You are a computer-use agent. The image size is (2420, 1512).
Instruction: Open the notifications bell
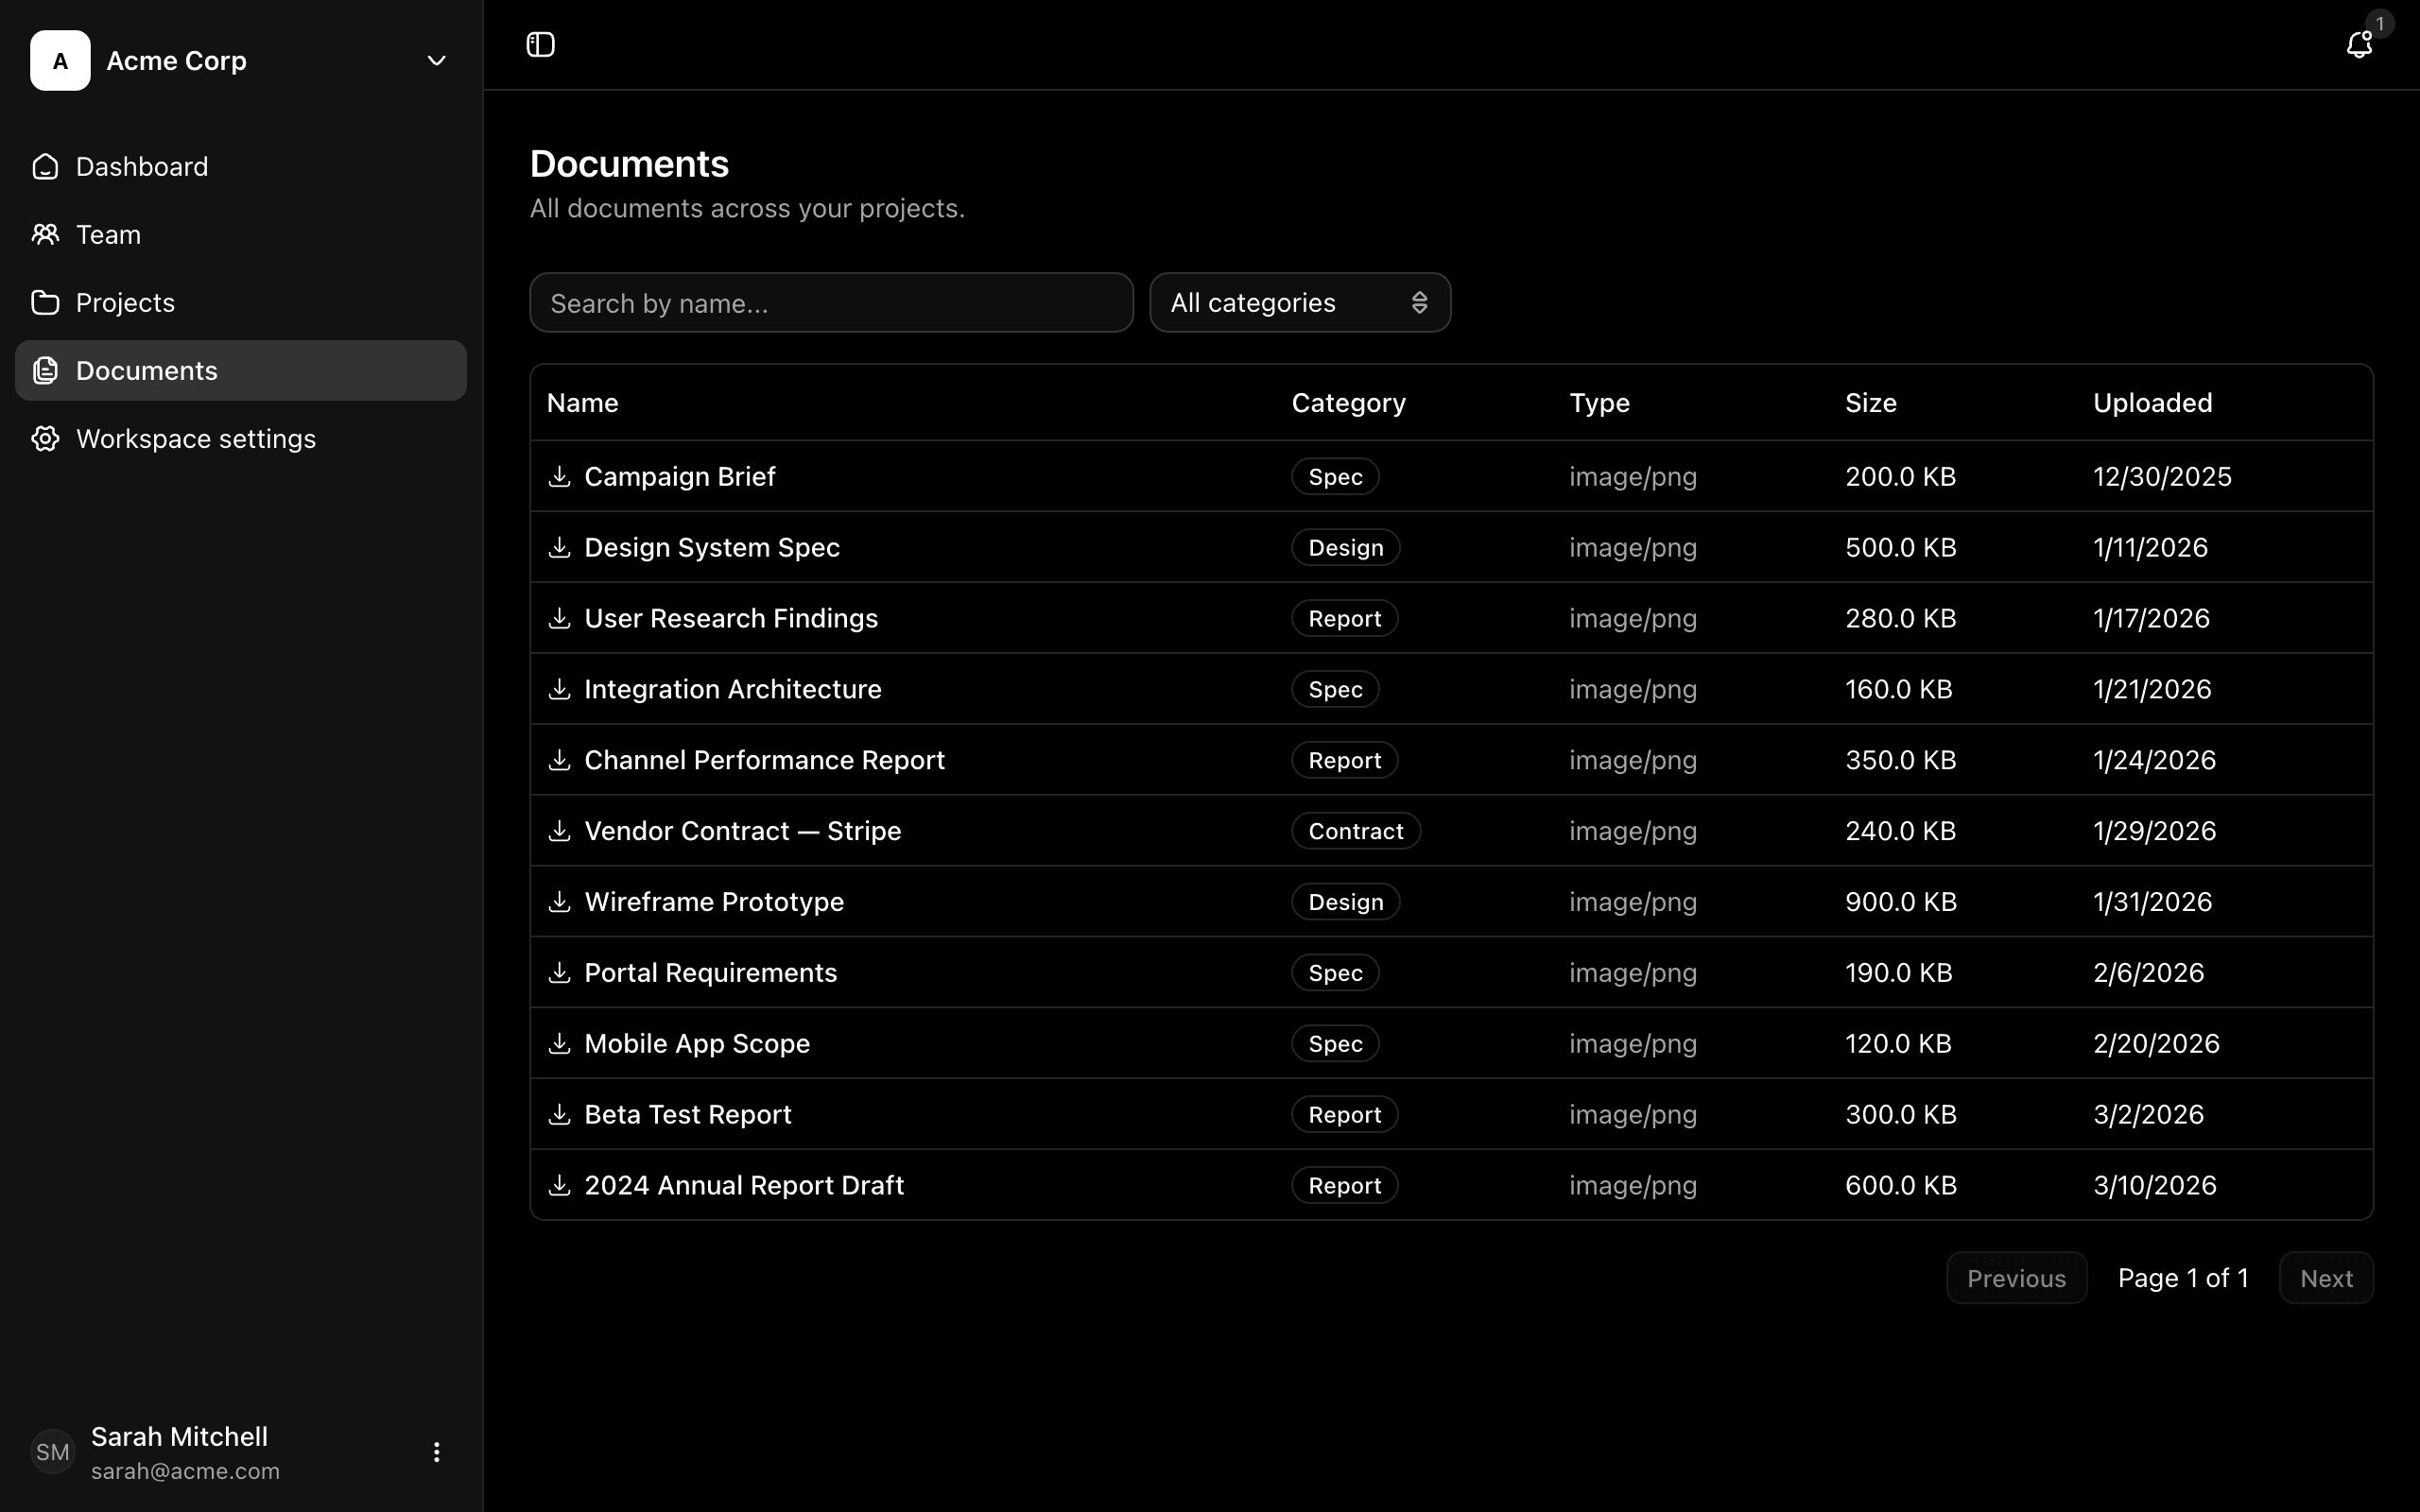[2358, 44]
